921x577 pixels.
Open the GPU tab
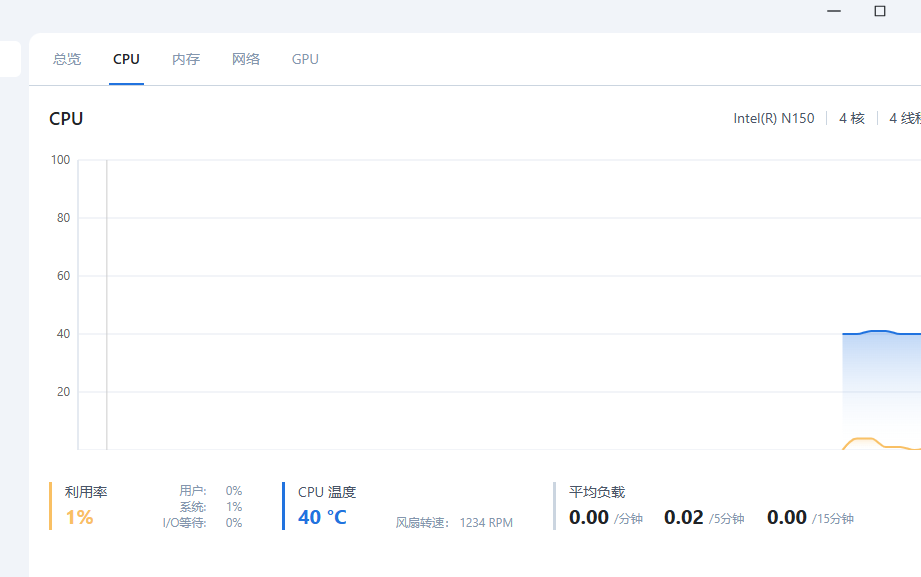tap(305, 59)
